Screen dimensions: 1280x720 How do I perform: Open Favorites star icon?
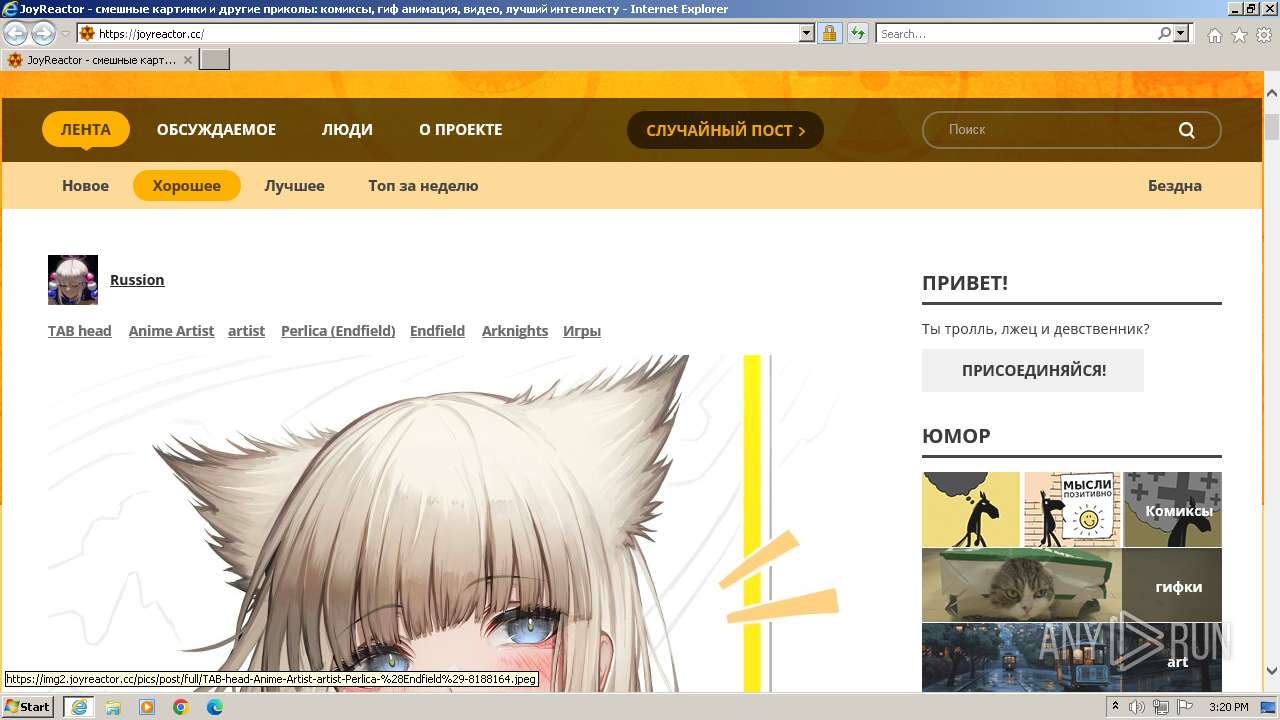point(1239,35)
